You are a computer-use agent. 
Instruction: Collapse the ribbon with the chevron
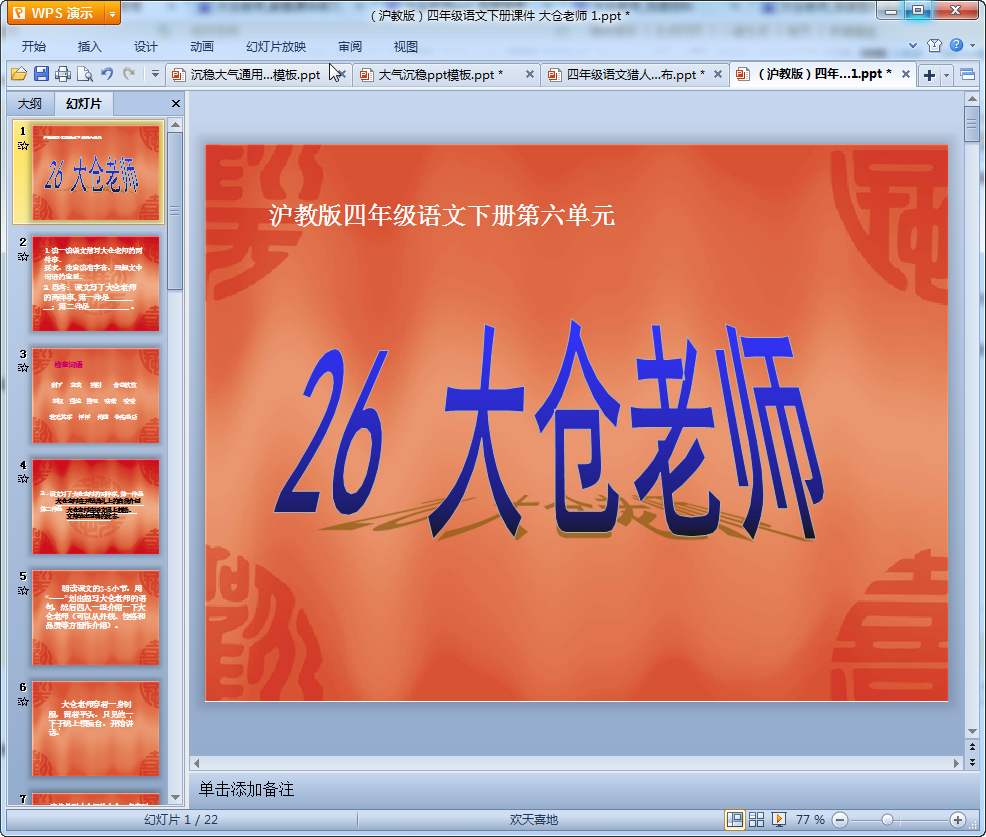913,45
